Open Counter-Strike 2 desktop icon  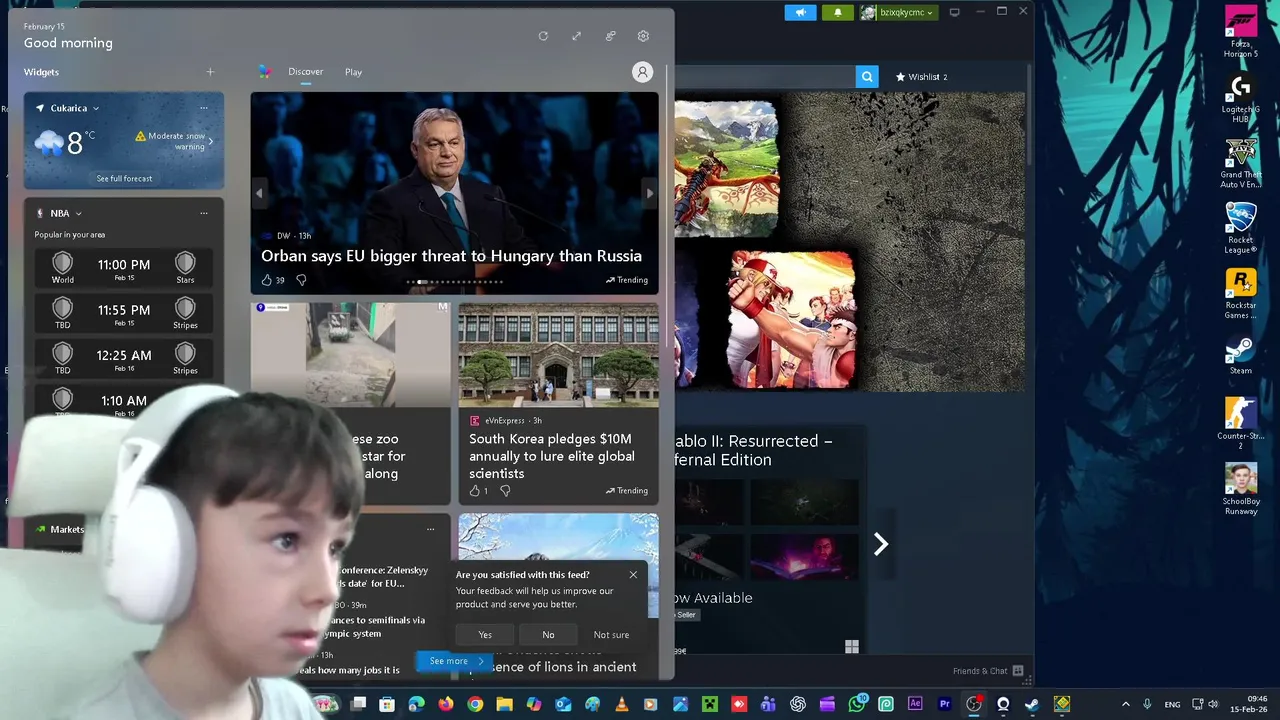pyautogui.click(x=1241, y=424)
